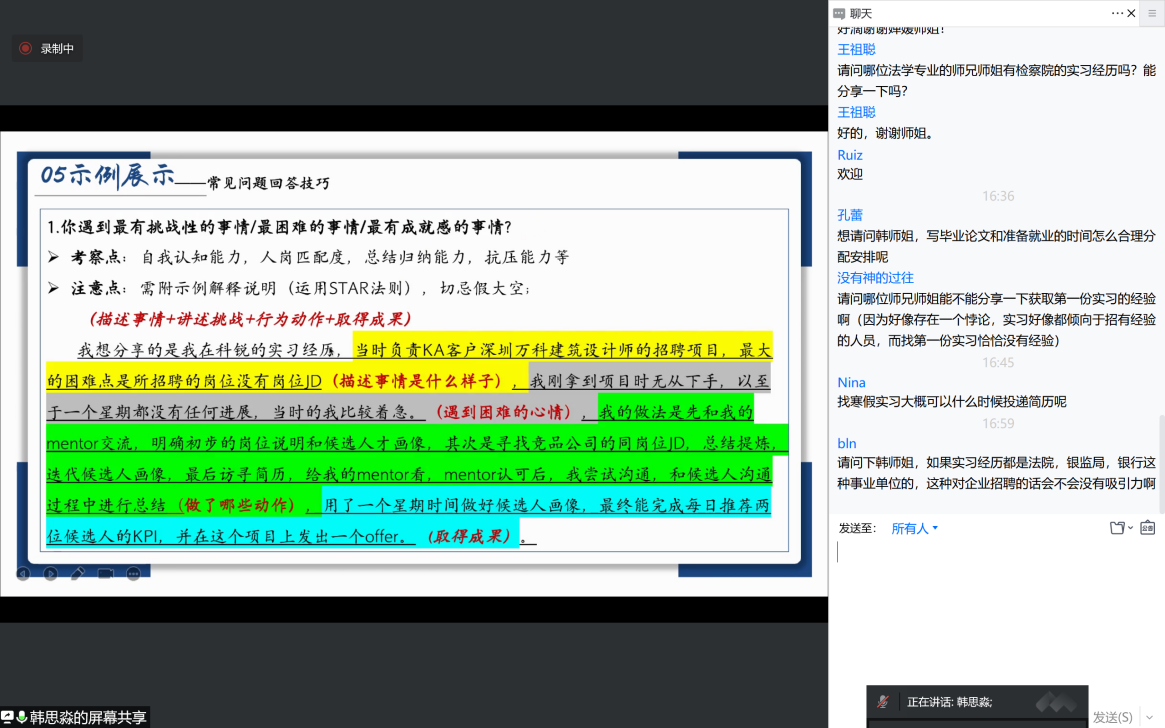This screenshot has width=1165, height=728.
Task: Click the file send folder icon
Action: click(x=1117, y=528)
